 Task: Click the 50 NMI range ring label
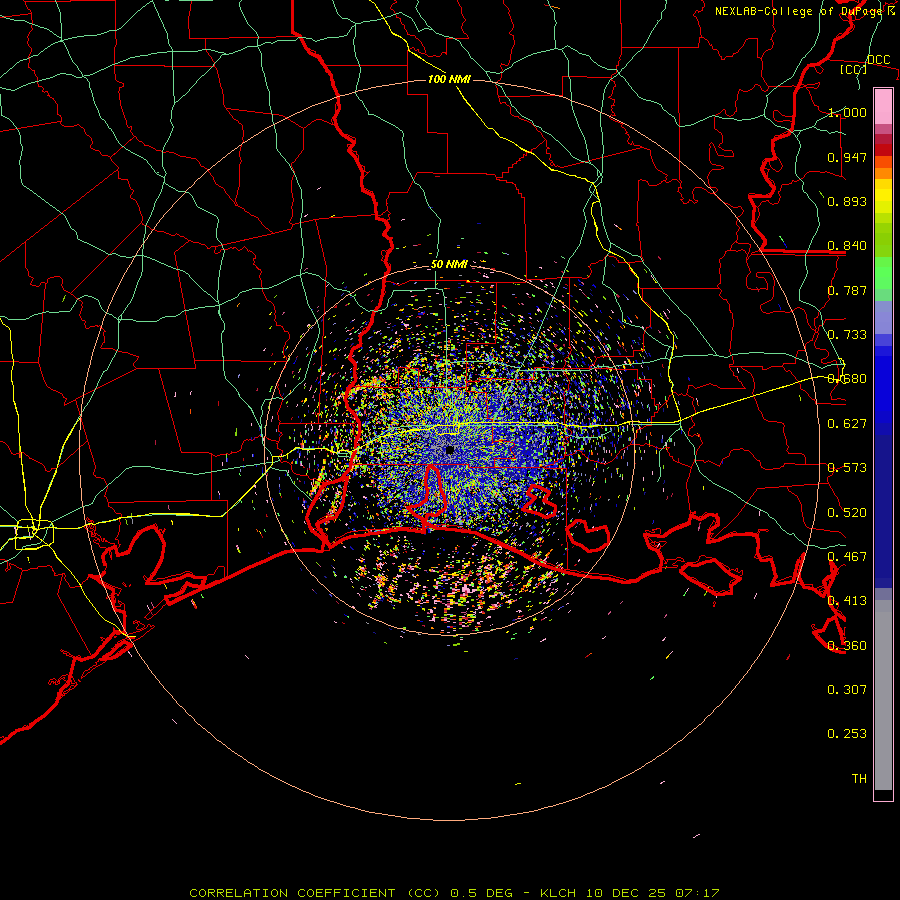pos(449,265)
